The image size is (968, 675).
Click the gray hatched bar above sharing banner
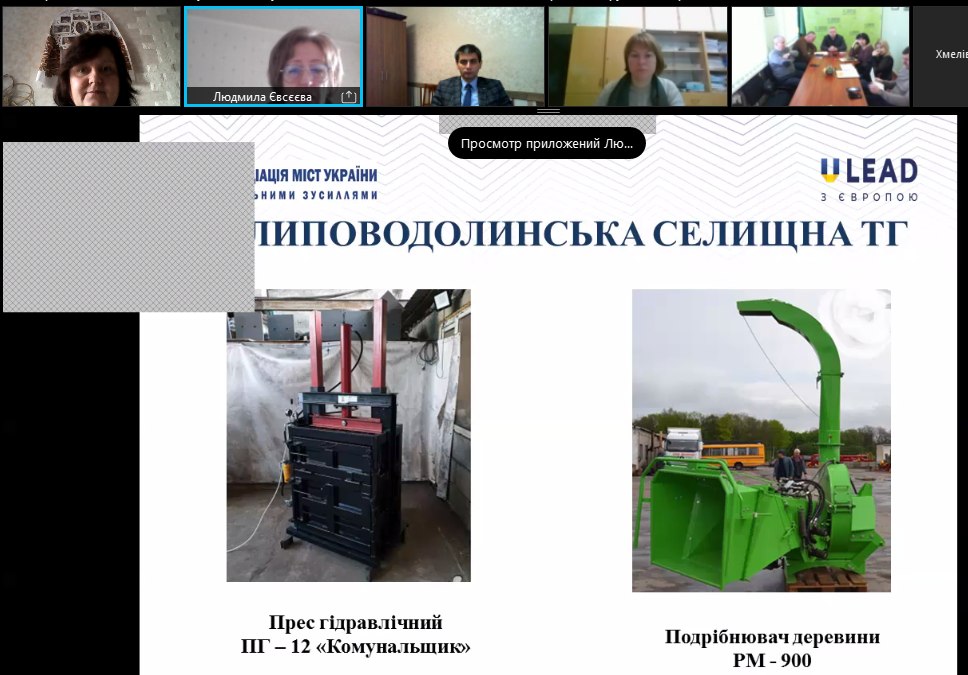point(547,123)
